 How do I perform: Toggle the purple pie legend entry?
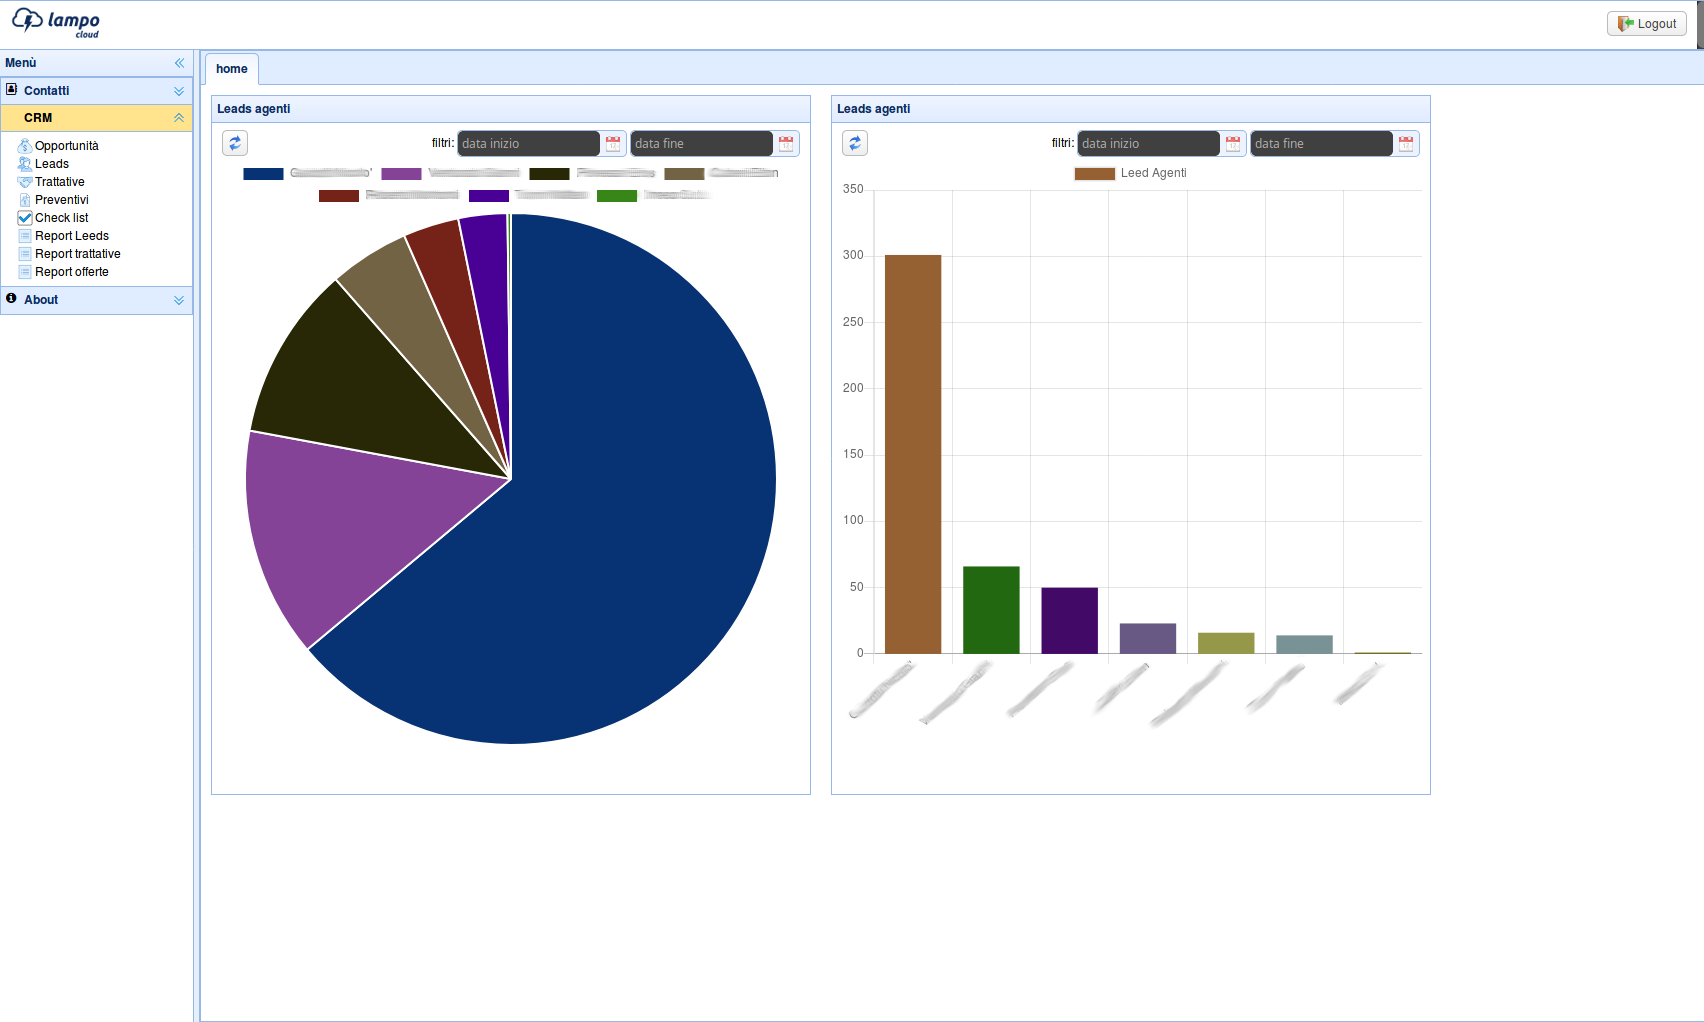[401, 174]
